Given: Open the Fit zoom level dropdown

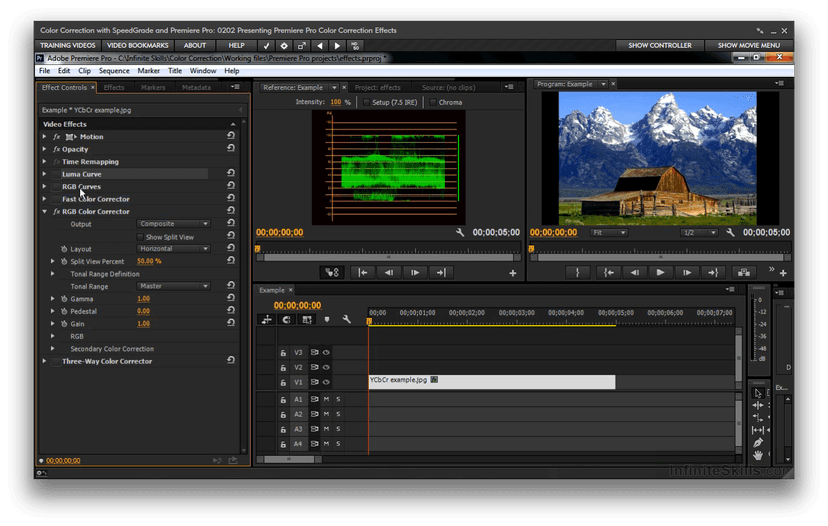Looking at the screenshot, I should pos(609,232).
